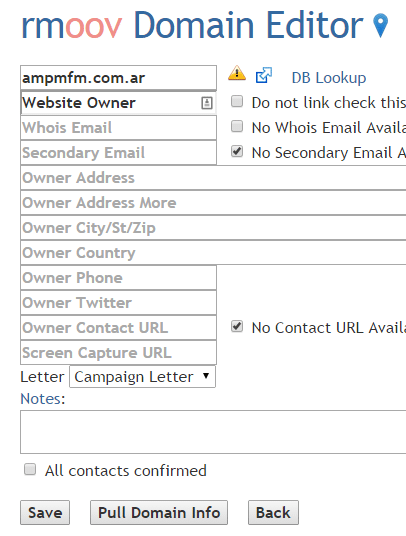Click the Back button
The width and height of the screenshot is (406, 536).
pyautogui.click(x=273, y=512)
